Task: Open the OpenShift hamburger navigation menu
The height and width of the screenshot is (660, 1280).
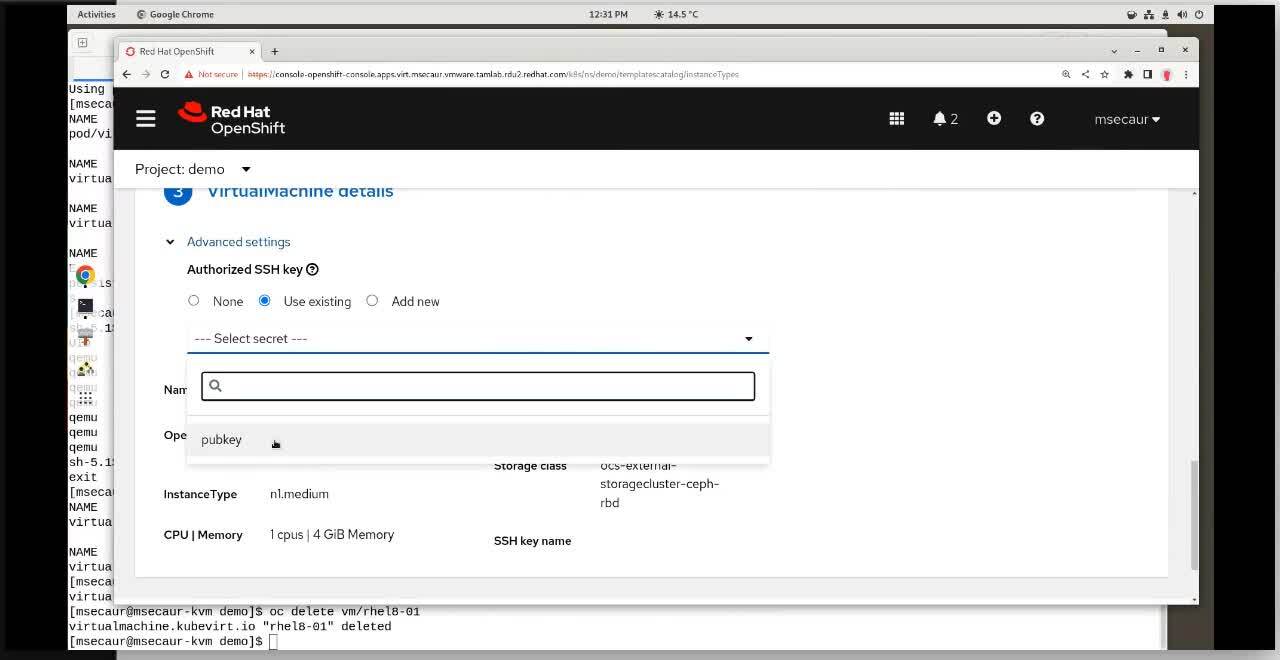Action: (146, 119)
